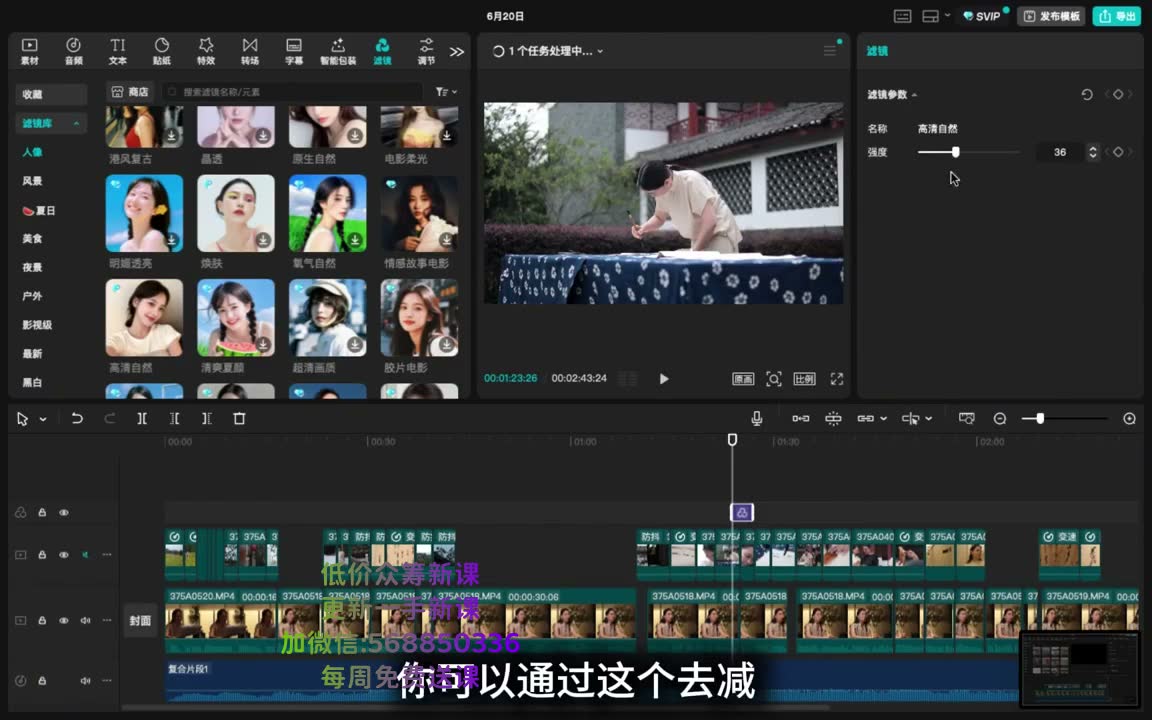Add keyframe for 强度 intensity
This screenshot has width=1152, height=720.
point(1117,152)
